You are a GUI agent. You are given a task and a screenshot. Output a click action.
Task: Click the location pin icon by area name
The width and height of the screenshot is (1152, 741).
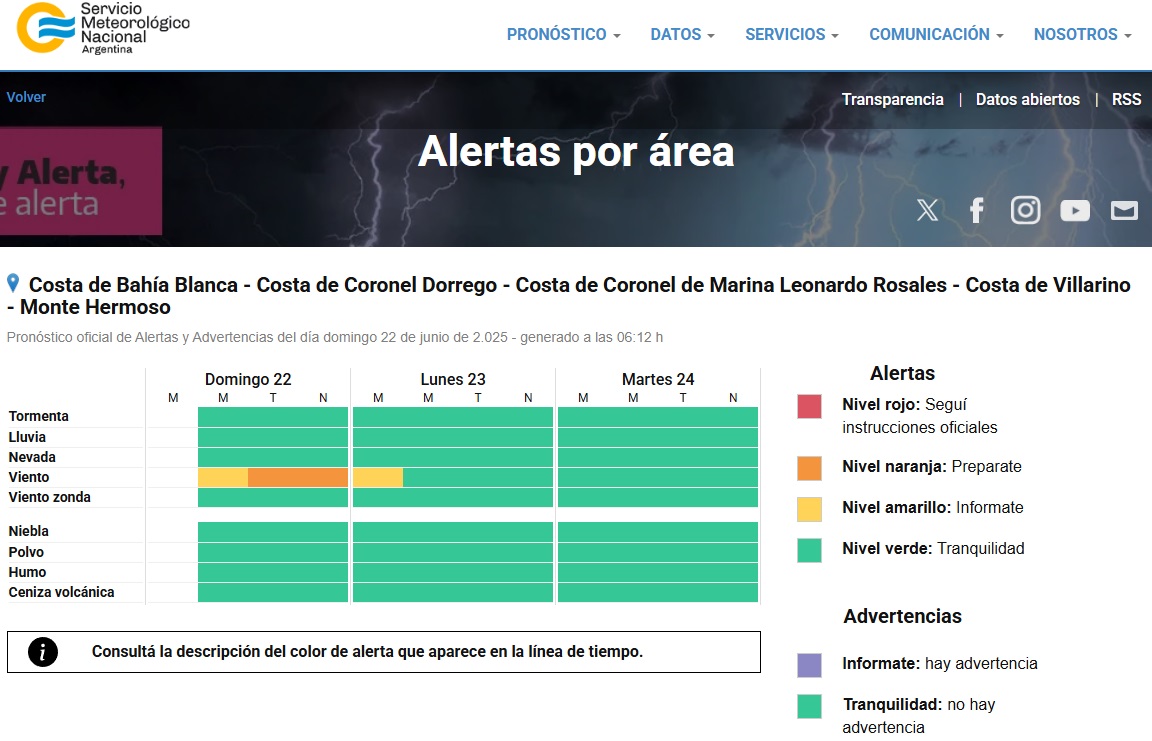[x=13, y=283]
